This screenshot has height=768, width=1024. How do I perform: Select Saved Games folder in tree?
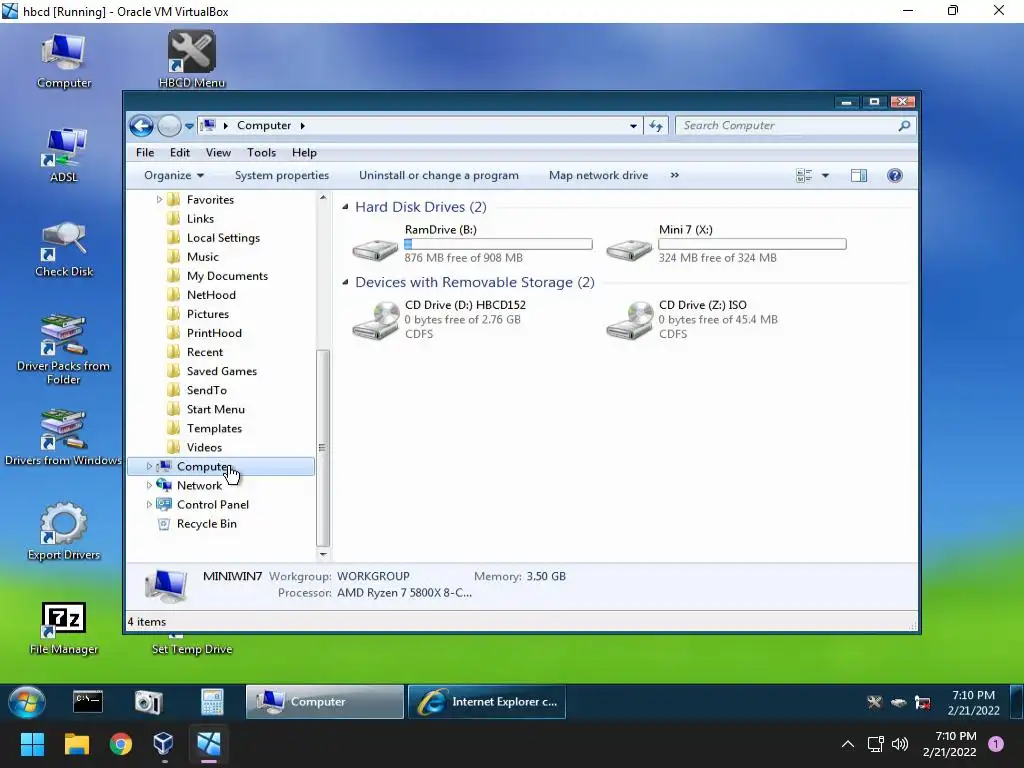pyautogui.click(x=221, y=371)
